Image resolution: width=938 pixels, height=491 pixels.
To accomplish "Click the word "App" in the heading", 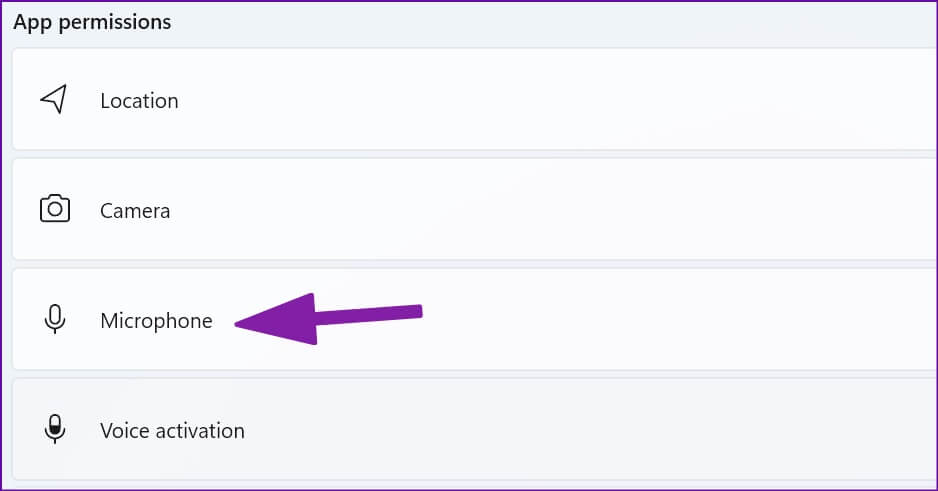I will click(32, 22).
